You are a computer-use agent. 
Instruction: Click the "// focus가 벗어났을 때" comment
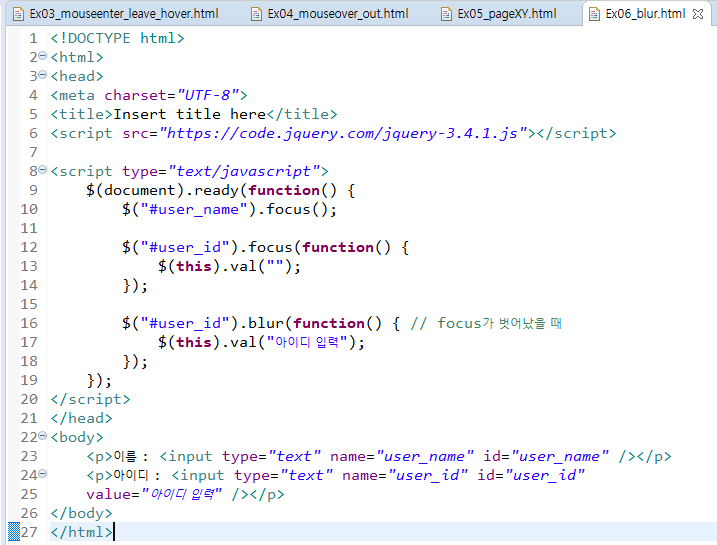(486, 323)
